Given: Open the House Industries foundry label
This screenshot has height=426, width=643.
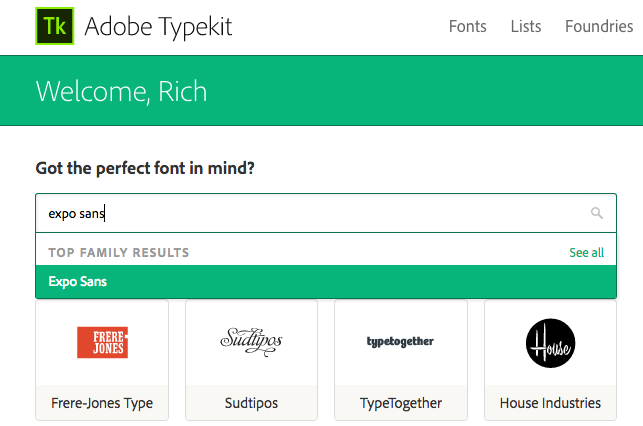Looking at the screenshot, I should coord(550,403).
